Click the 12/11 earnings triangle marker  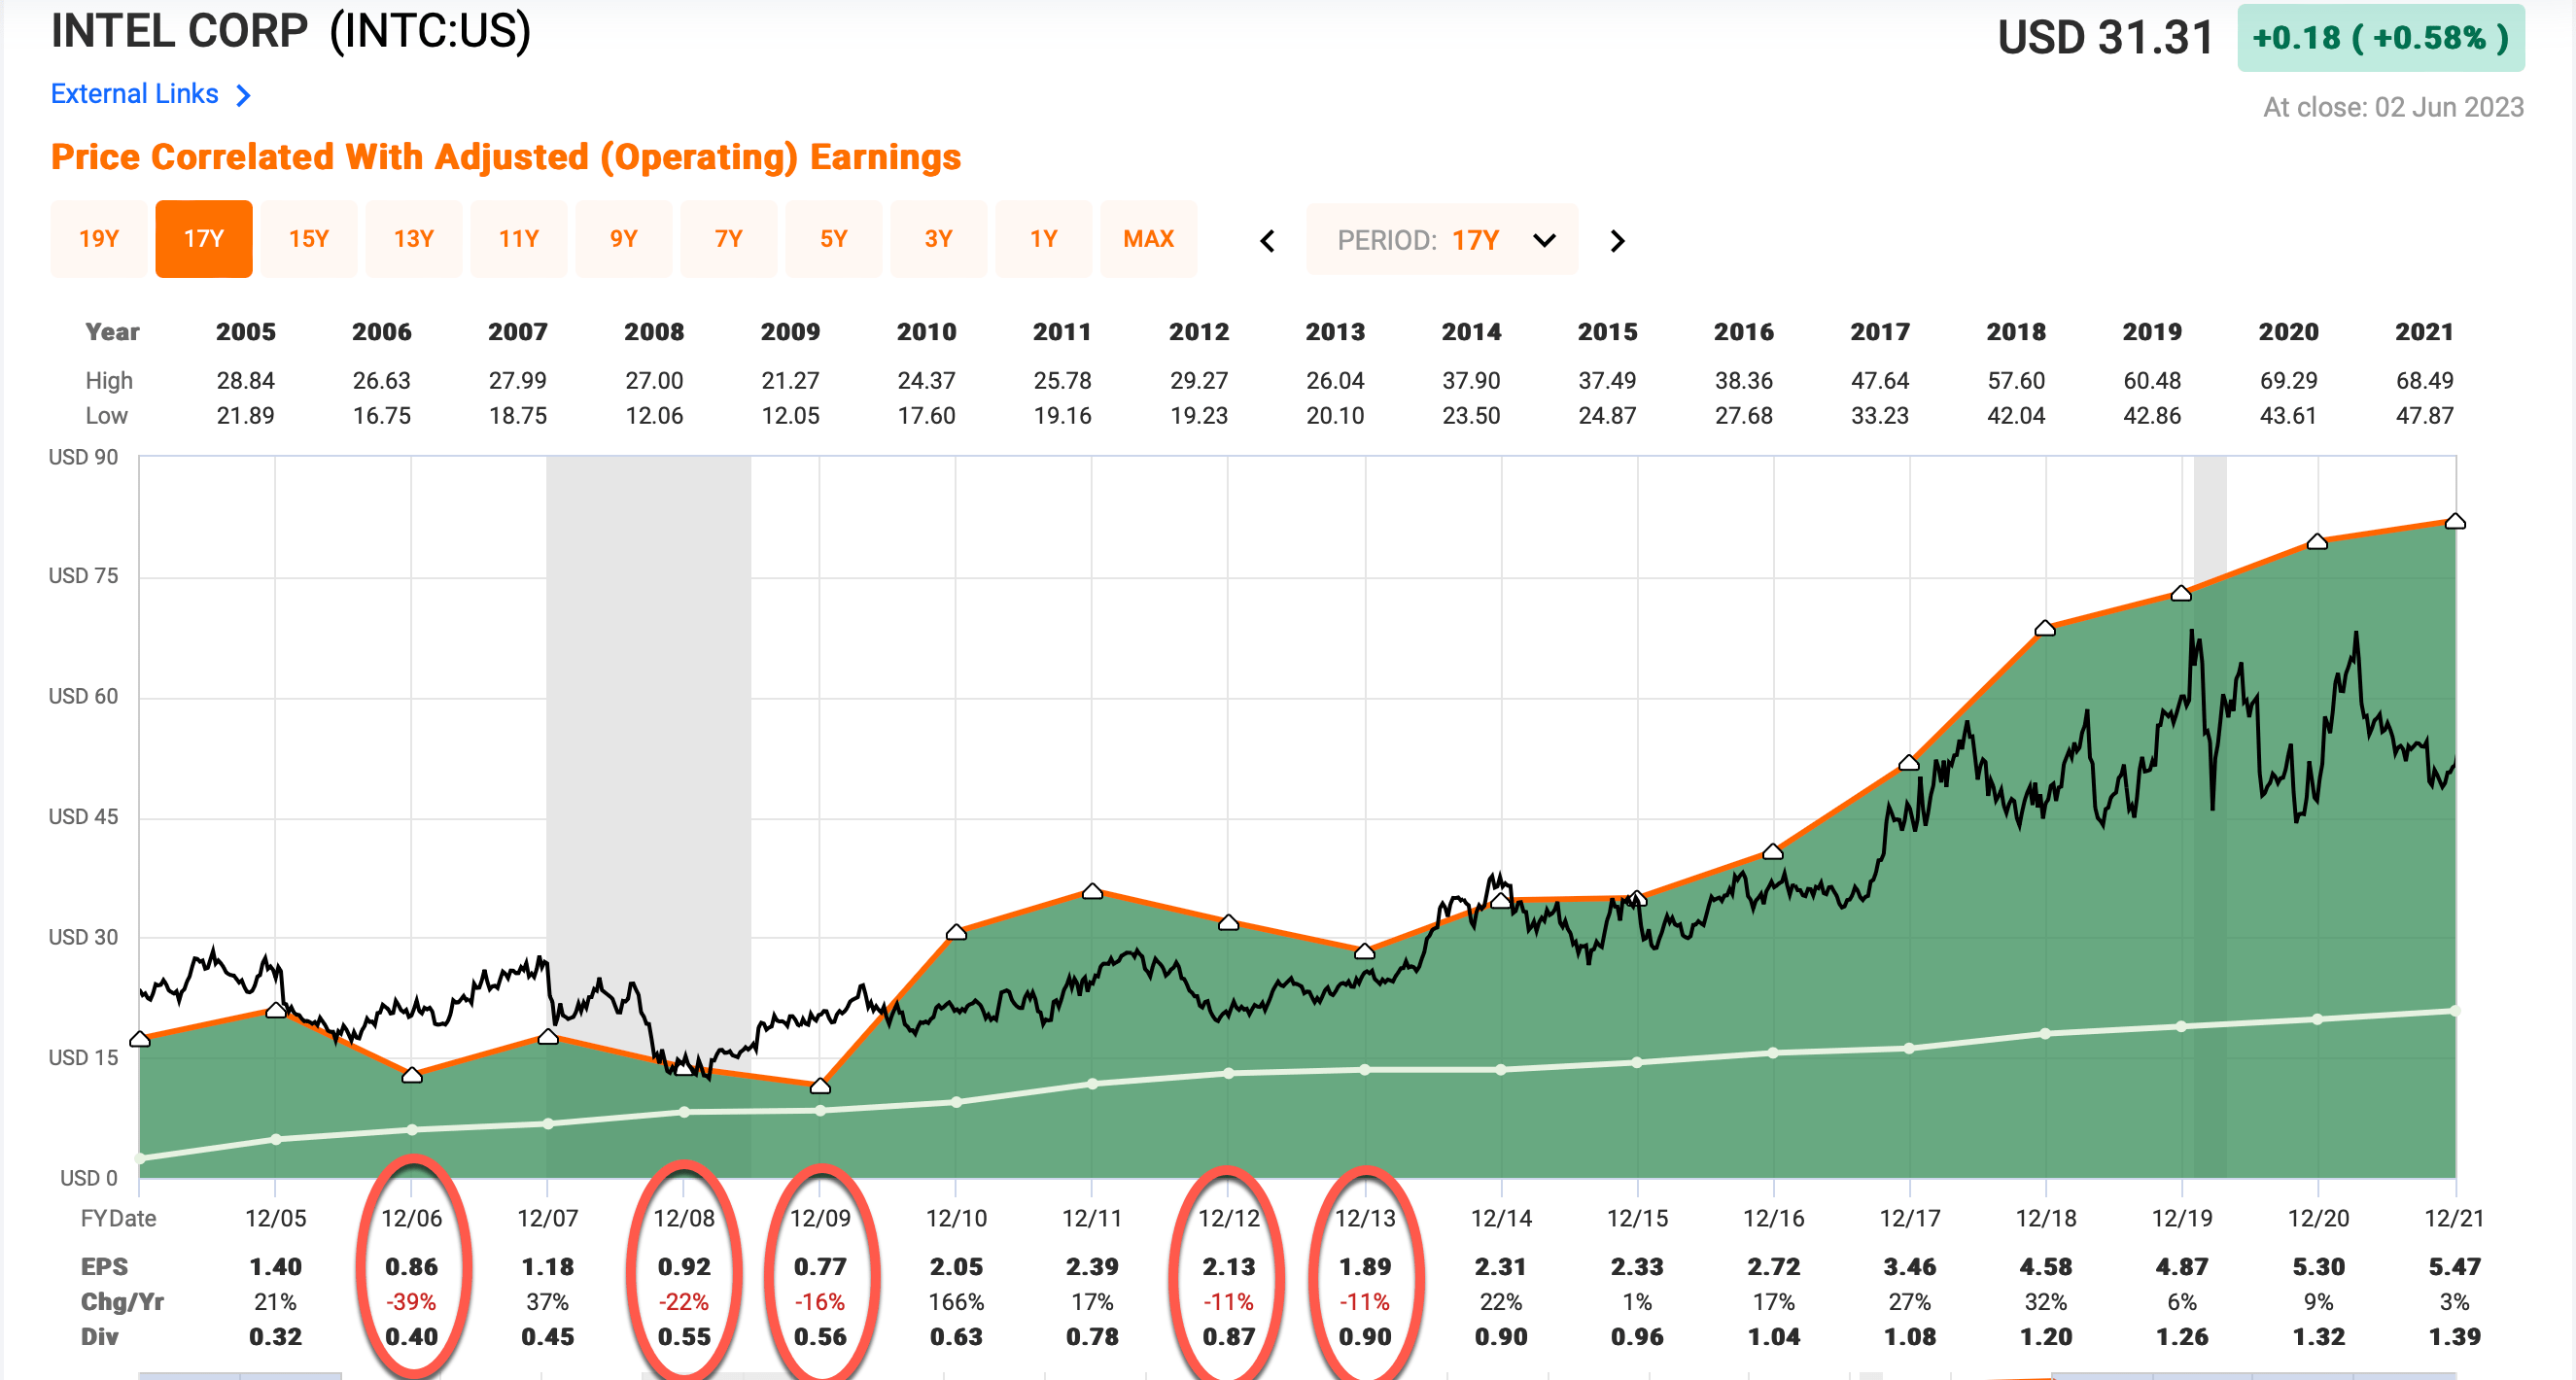(x=1092, y=891)
